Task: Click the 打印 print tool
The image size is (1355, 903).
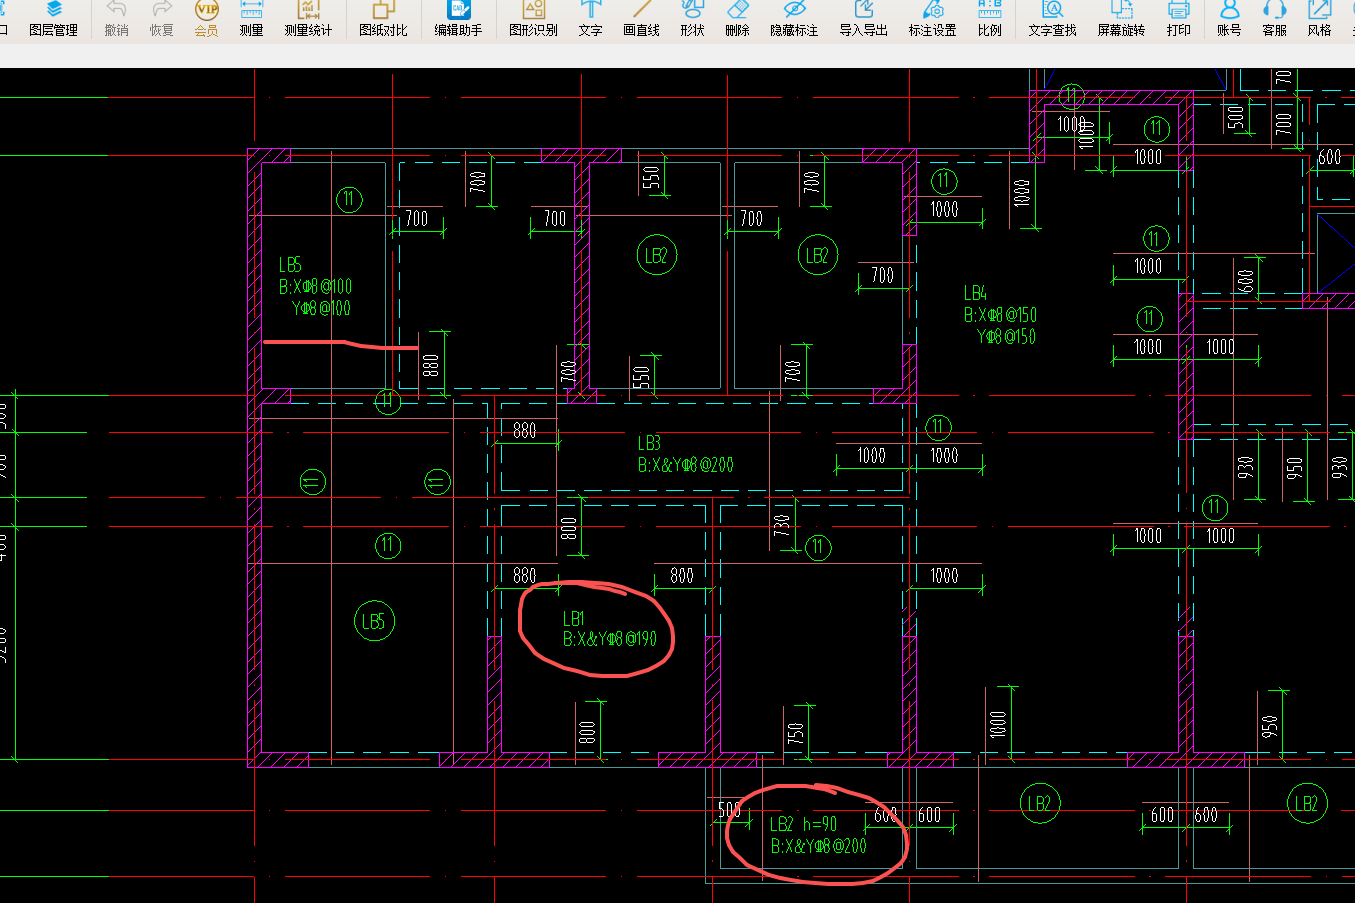Action: [1178, 19]
